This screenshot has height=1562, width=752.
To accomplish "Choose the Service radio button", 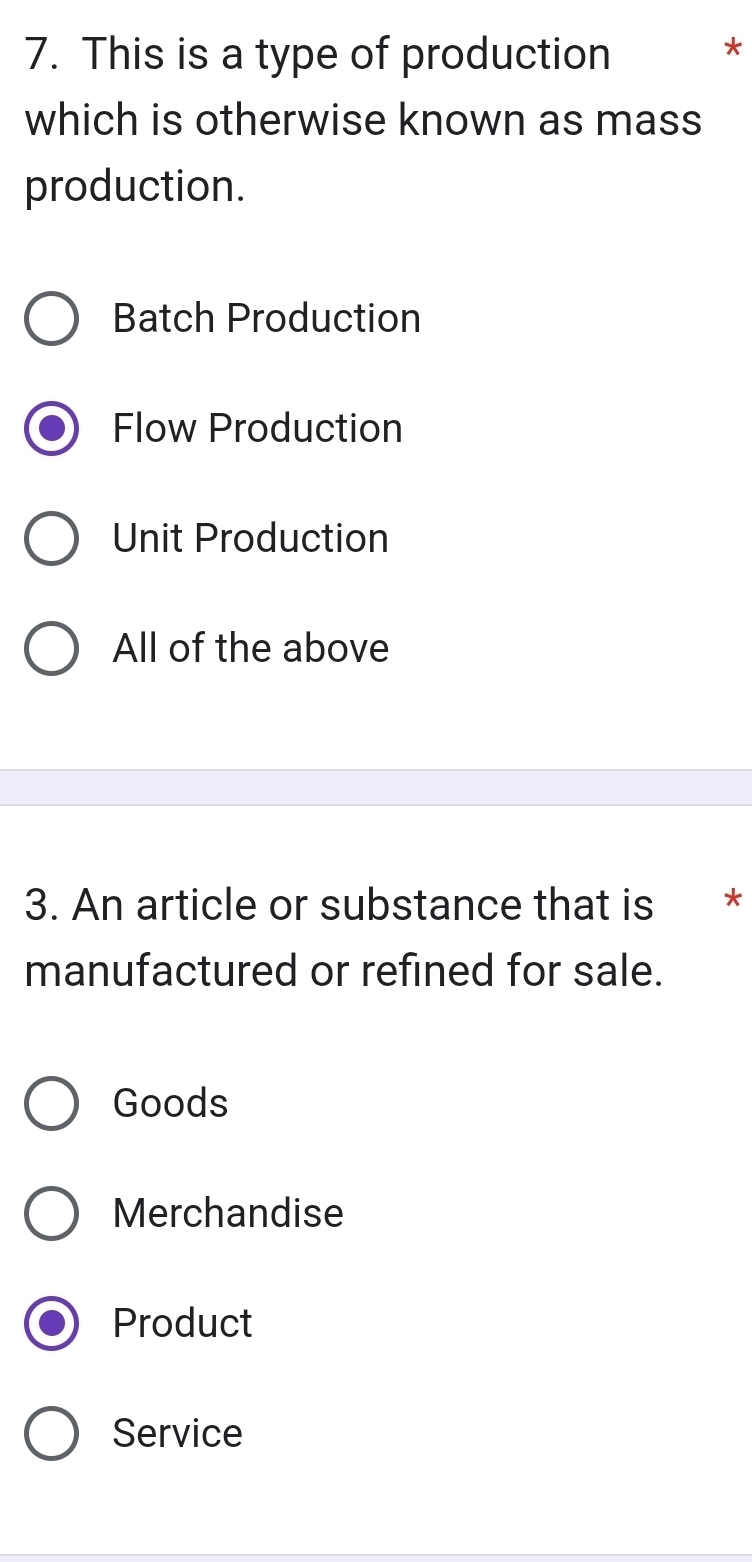I will point(52,1434).
